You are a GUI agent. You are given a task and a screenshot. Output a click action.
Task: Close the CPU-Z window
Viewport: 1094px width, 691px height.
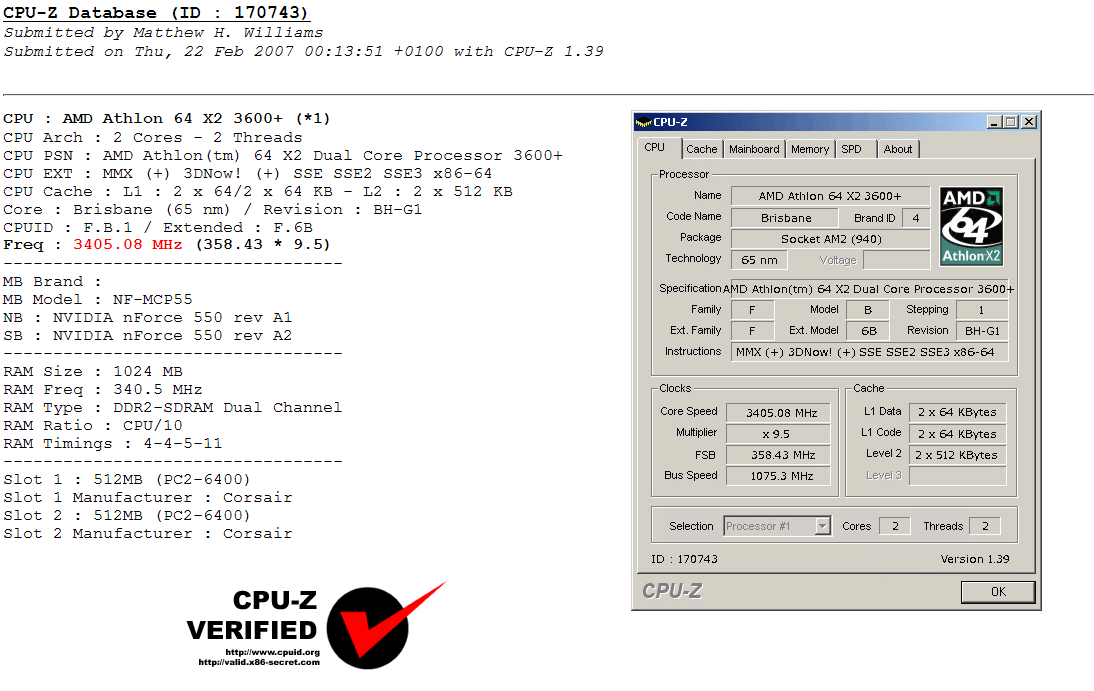click(1028, 122)
